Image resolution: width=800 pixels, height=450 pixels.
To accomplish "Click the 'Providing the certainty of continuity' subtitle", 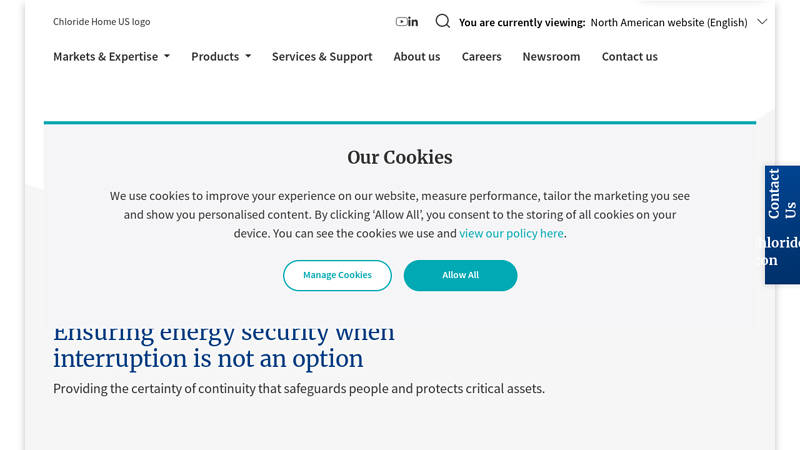I will [299, 388].
